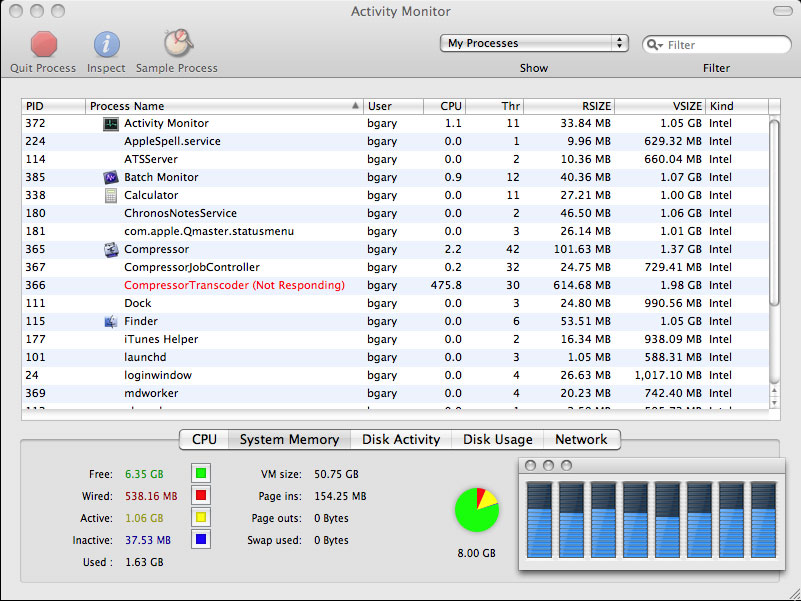This screenshot has height=601, width=801.
Task: Switch to the Disk Usage tab
Action: [x=498, y=440]
